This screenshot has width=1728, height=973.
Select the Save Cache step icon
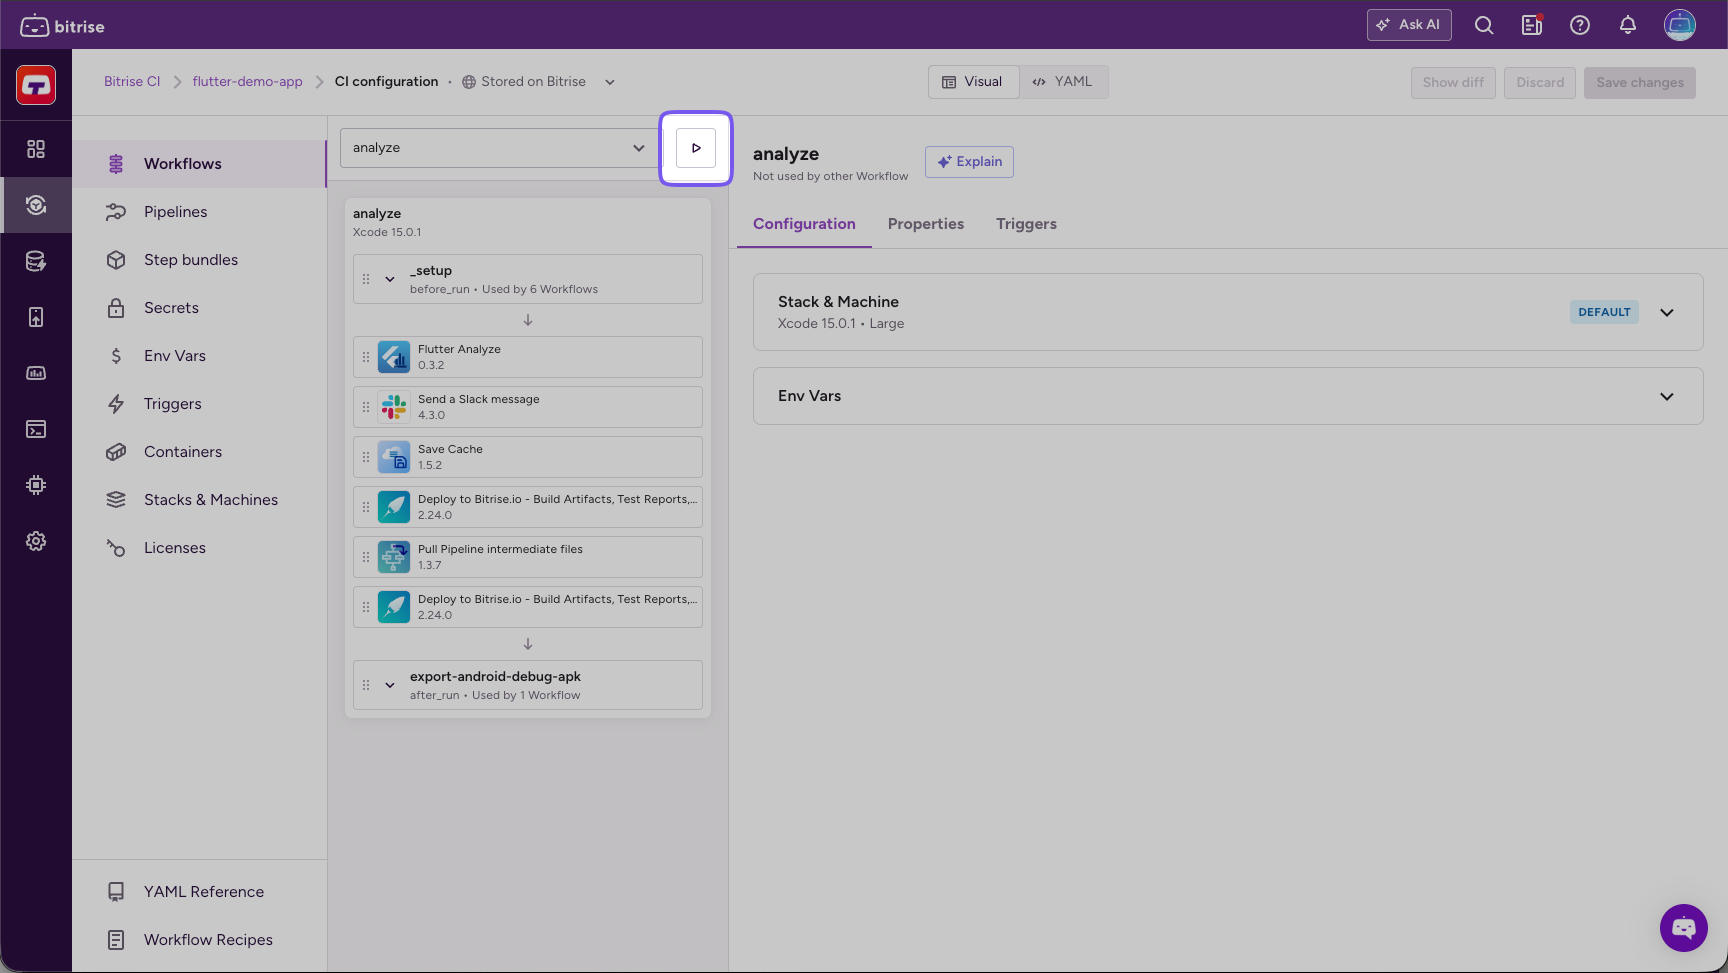(394, 457)
